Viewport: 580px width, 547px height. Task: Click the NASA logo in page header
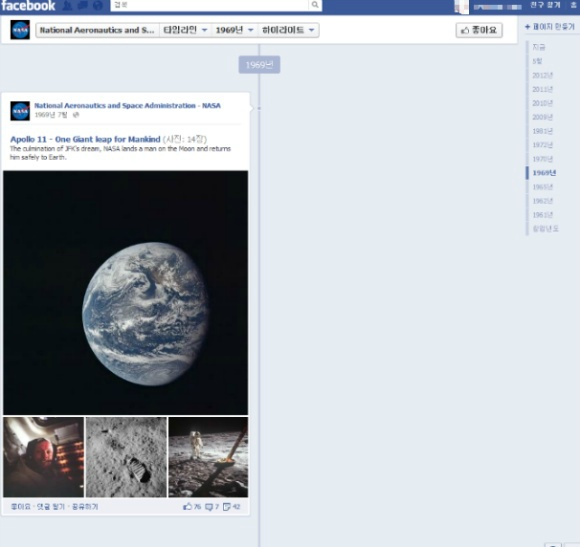coord(20,30)
